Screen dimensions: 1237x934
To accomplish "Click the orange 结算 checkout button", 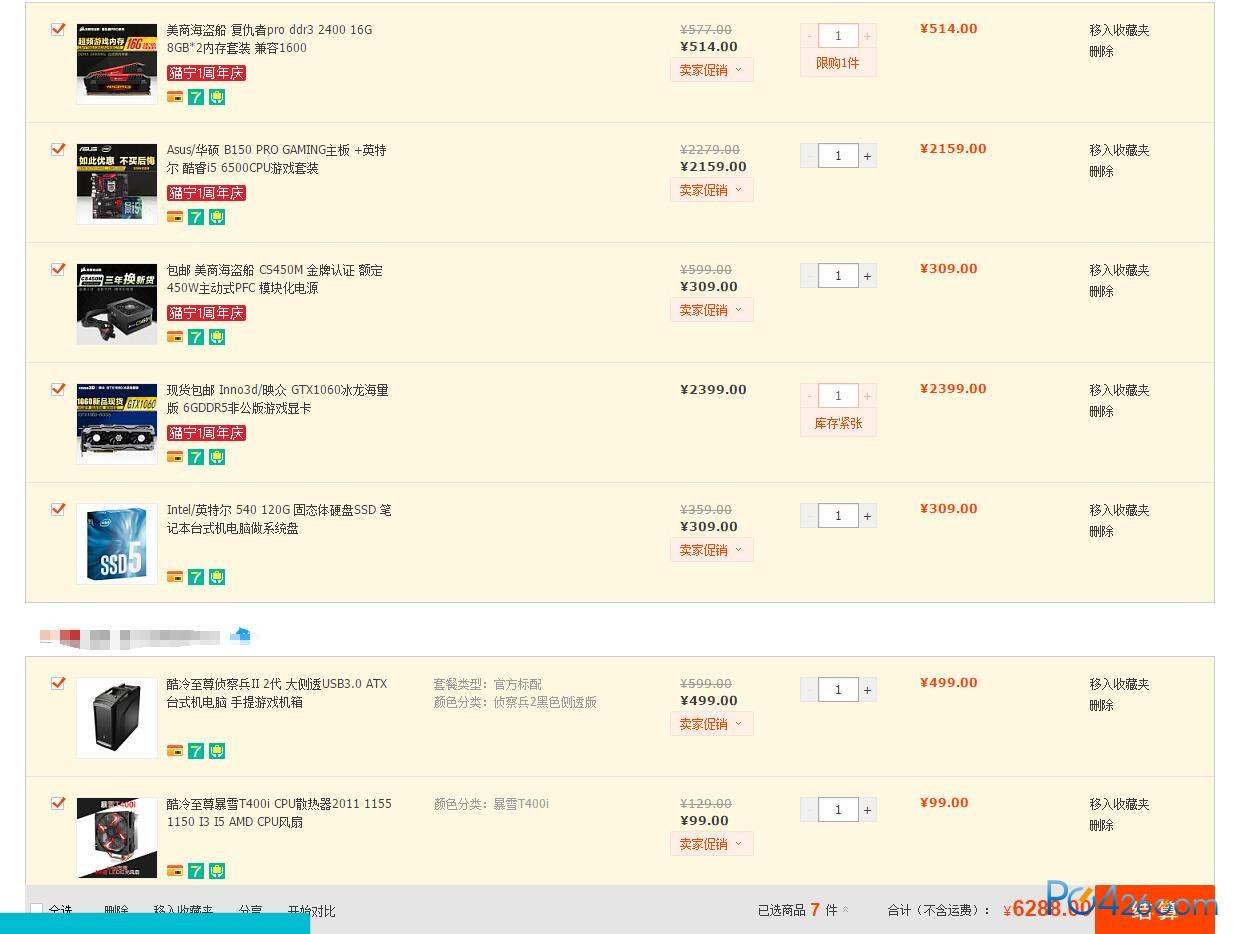I will (1155, 910).
